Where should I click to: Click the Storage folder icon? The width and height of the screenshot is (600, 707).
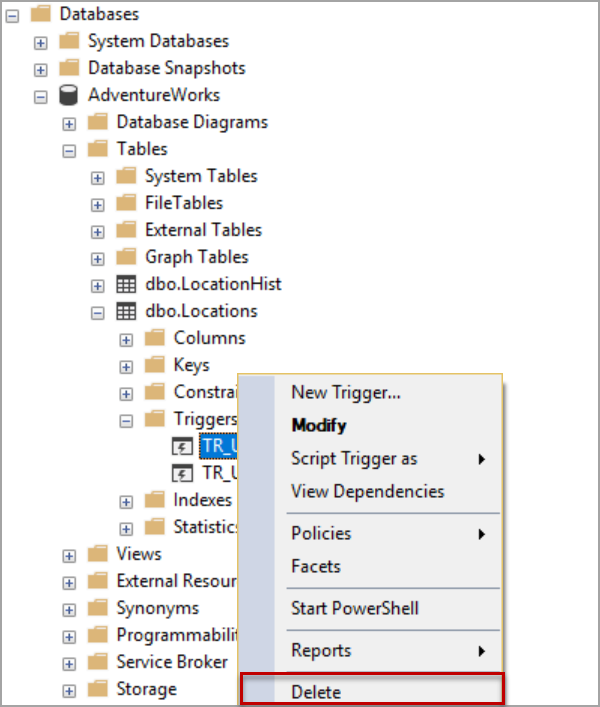(x=97, y=689)
